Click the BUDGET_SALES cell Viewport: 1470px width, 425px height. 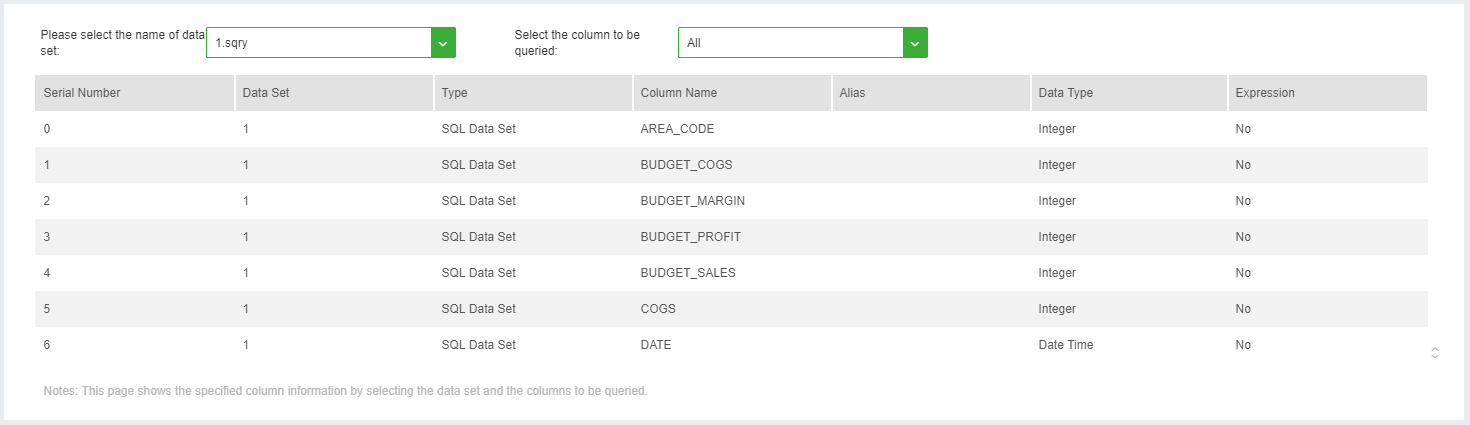pos(688,273)
